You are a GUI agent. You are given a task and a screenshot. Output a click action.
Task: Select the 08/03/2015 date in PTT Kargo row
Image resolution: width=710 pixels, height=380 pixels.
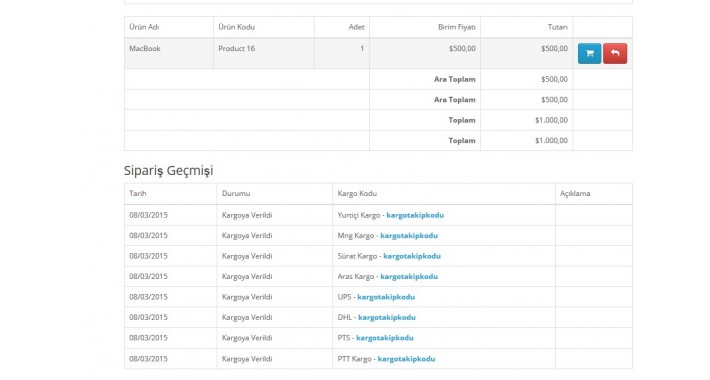(x=148, y=359)
